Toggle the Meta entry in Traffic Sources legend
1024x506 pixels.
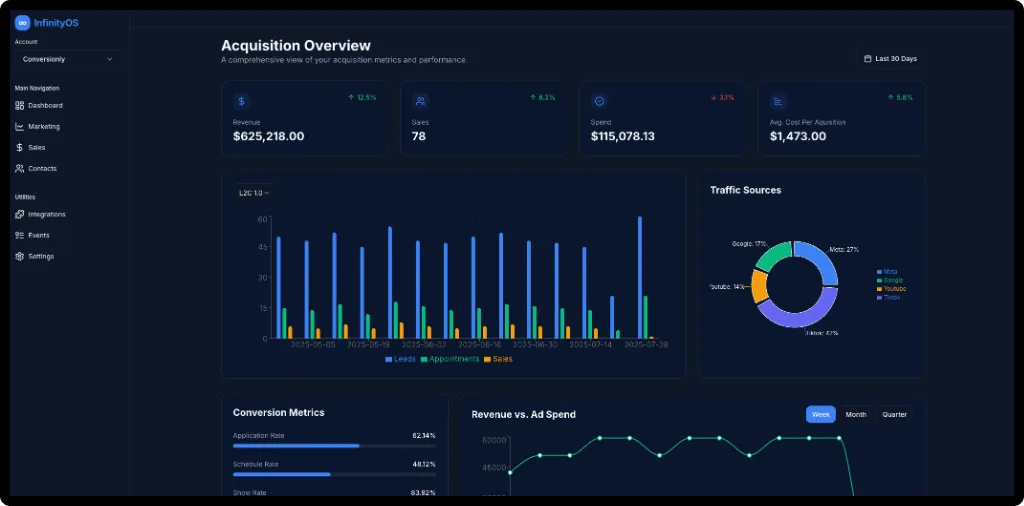tap(889, 271)
